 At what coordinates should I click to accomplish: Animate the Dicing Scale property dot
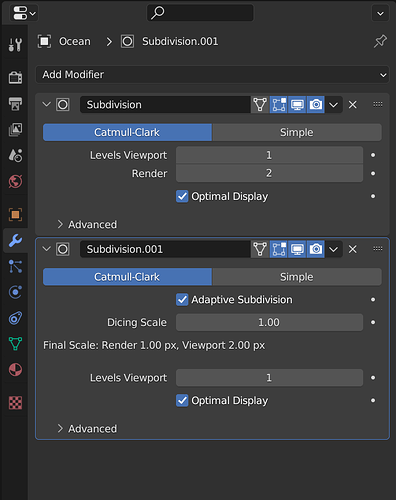373,322
